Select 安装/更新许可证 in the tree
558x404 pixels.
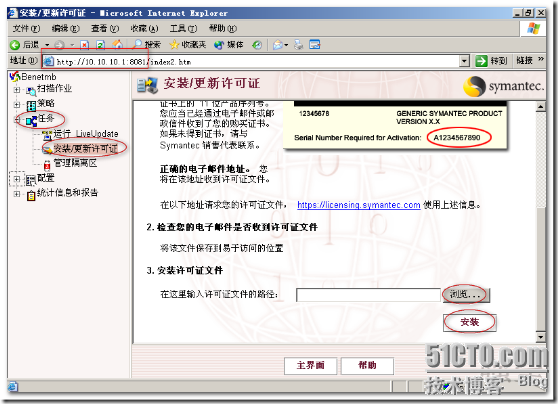[85, 148]
